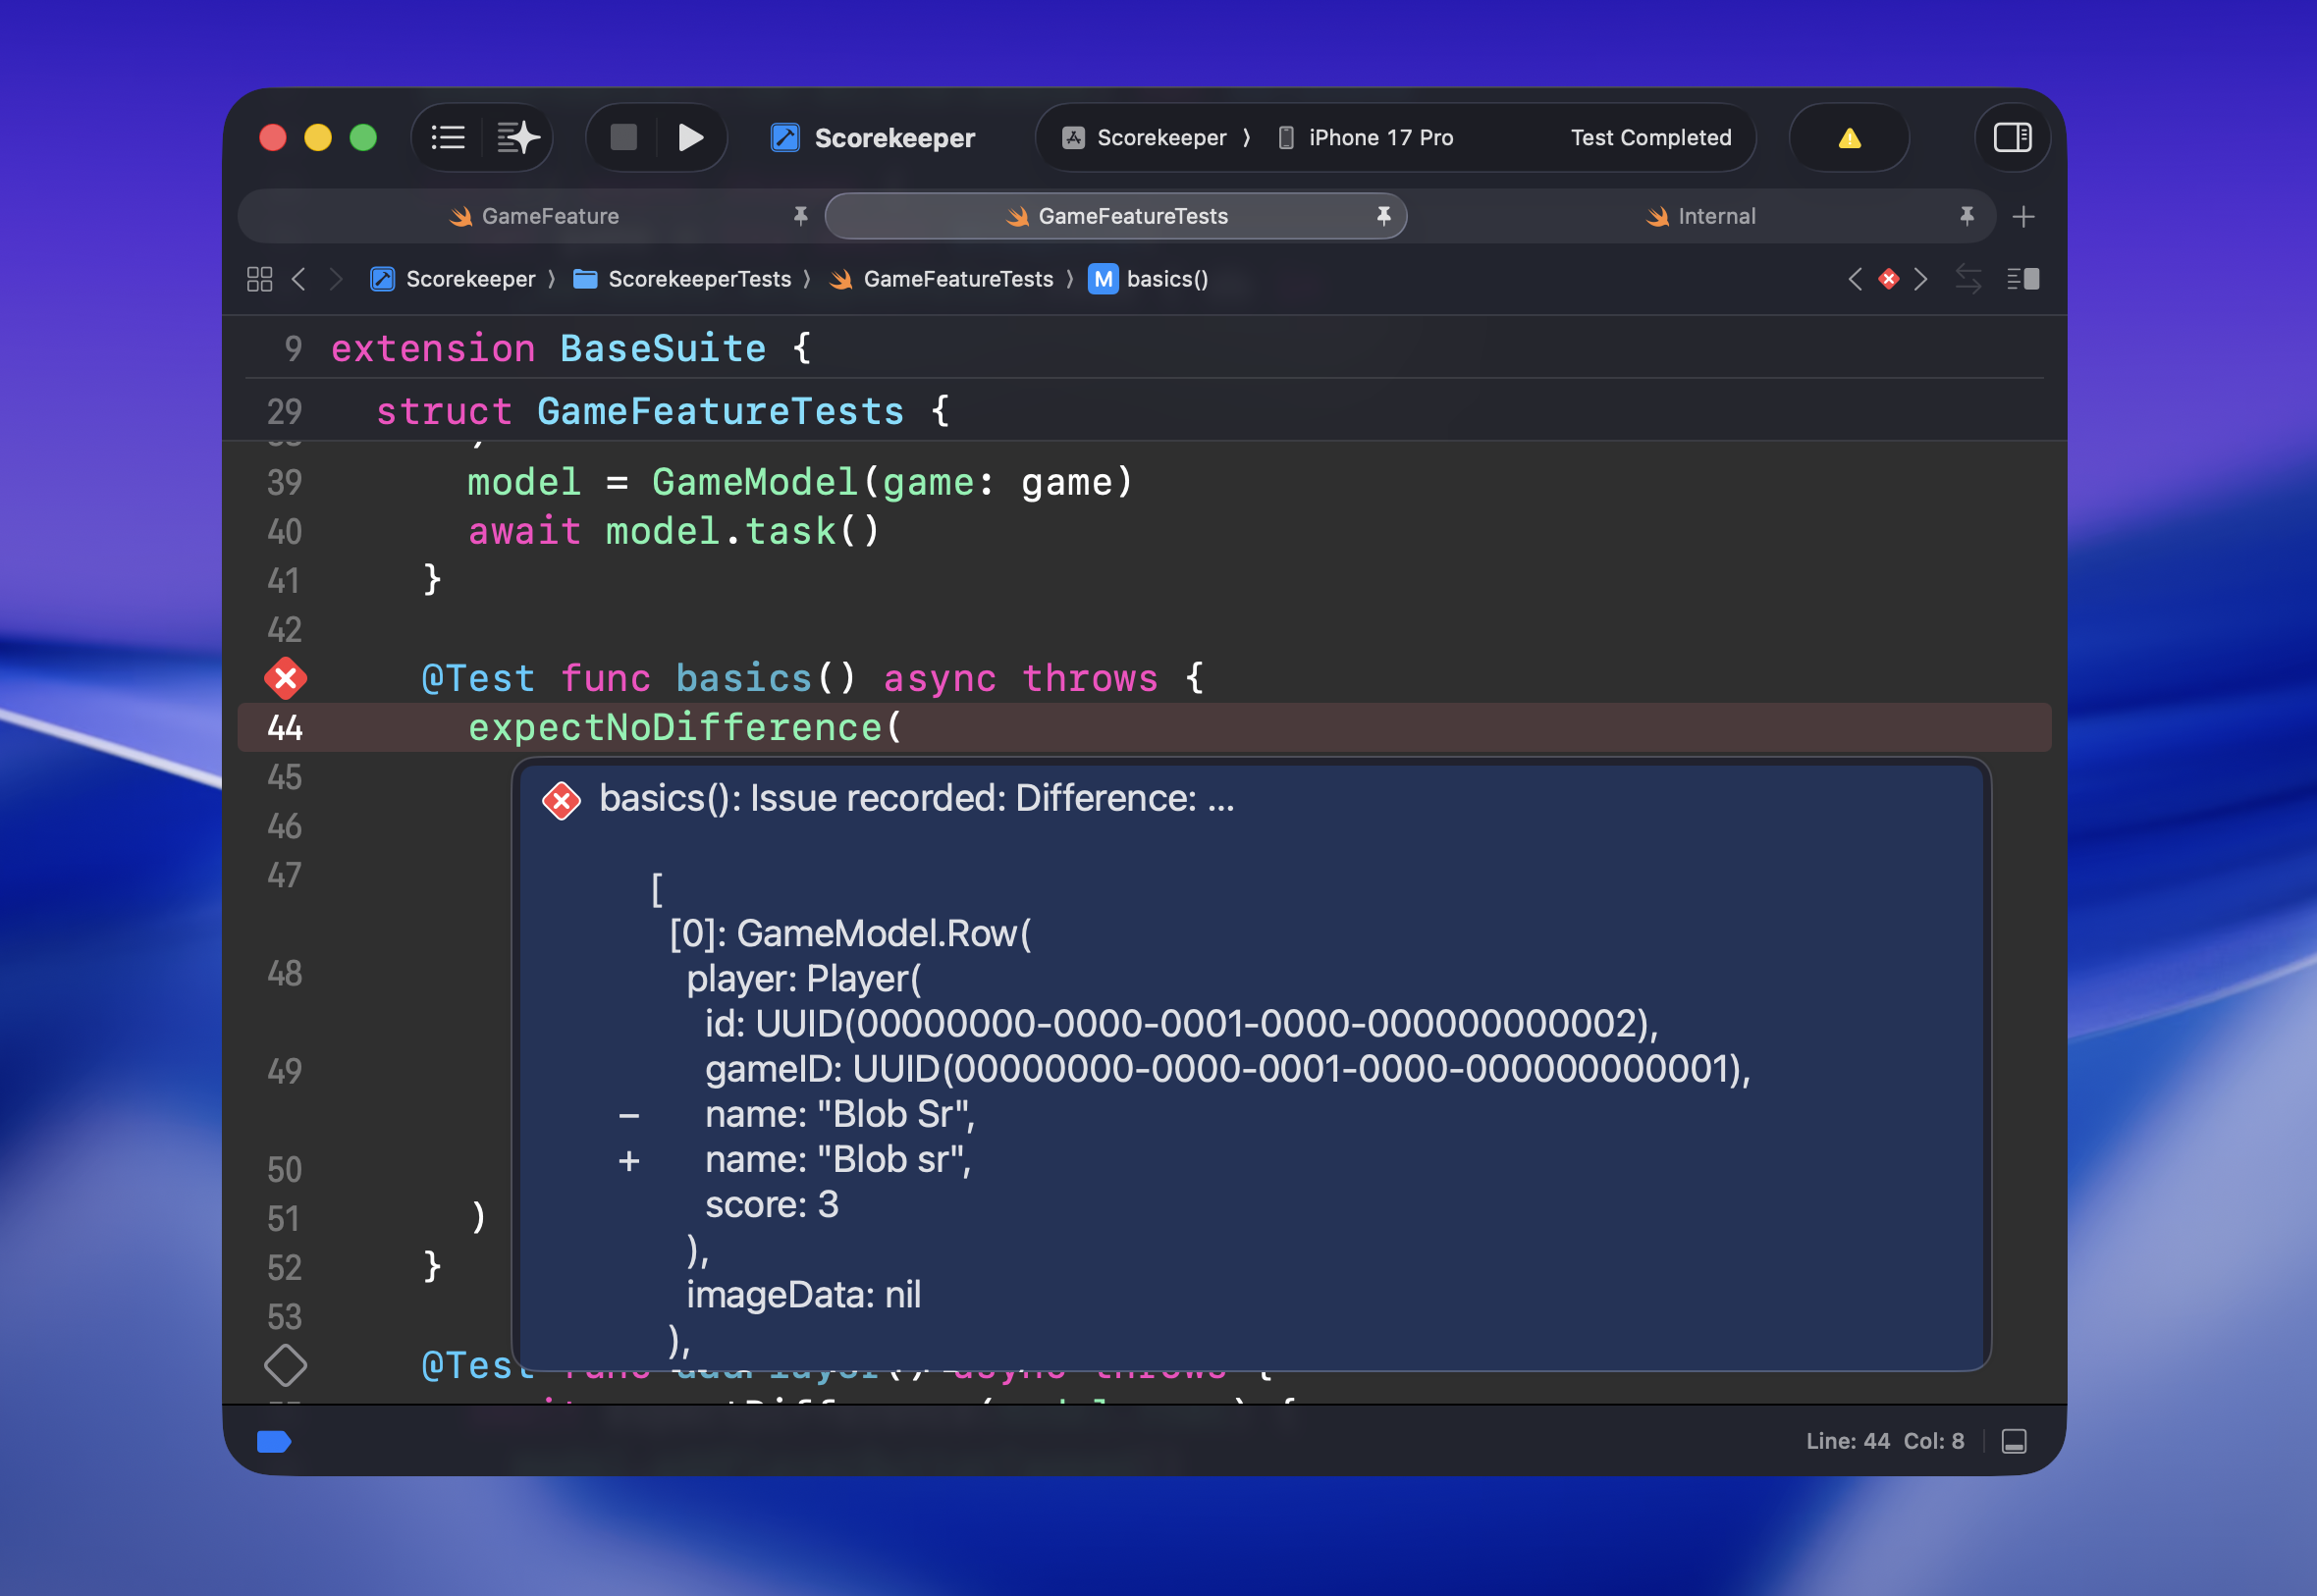The height and width of the screenshot is (1596, 2317).
Task: Open the ScorekeeperTests folder breadcrumb
Action: pos(698,279)
